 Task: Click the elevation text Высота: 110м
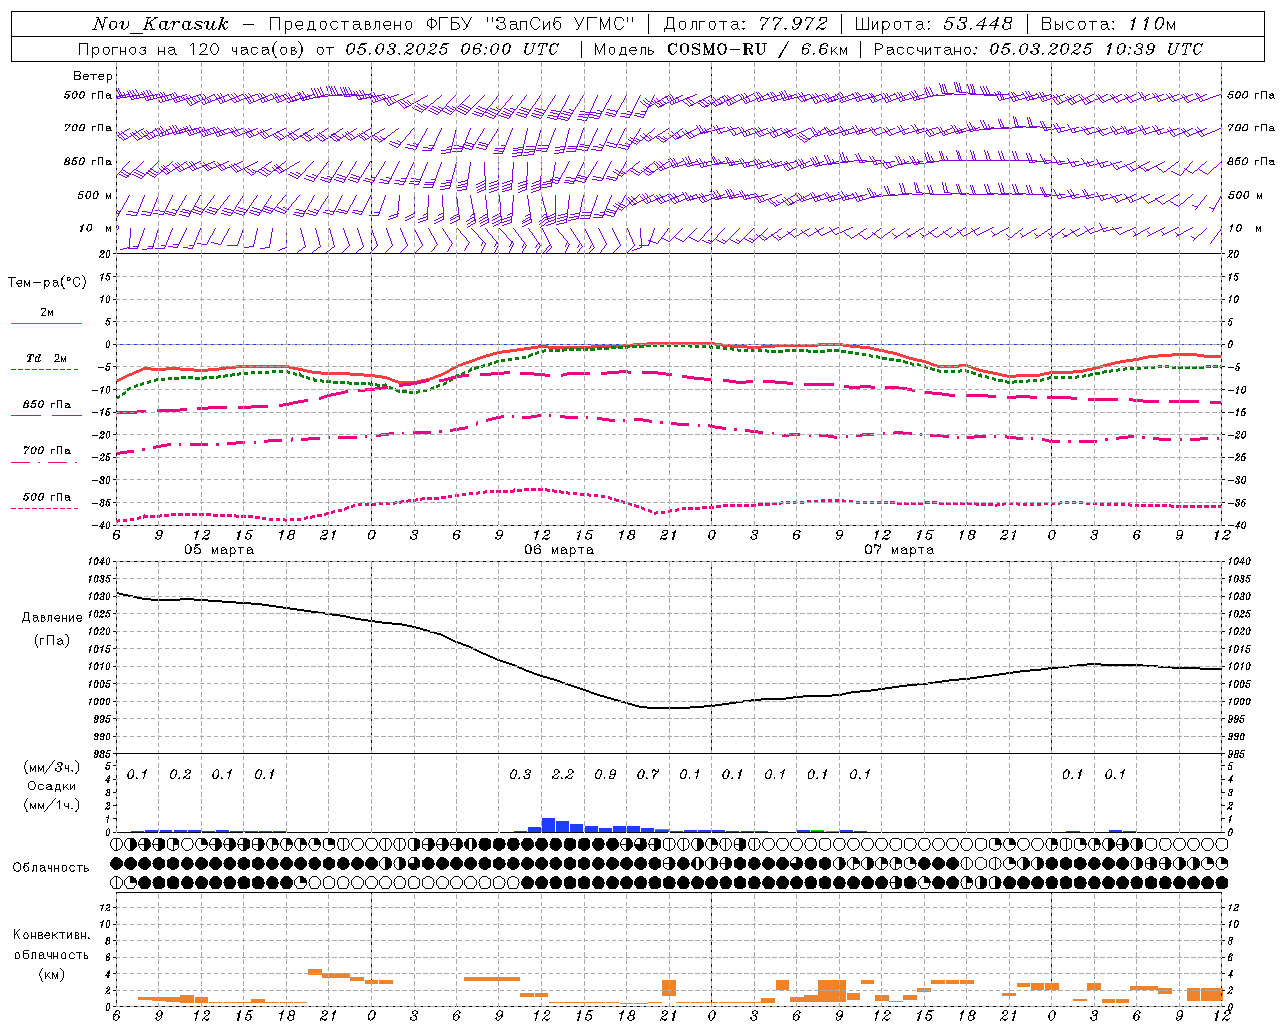coord(1108,24)
